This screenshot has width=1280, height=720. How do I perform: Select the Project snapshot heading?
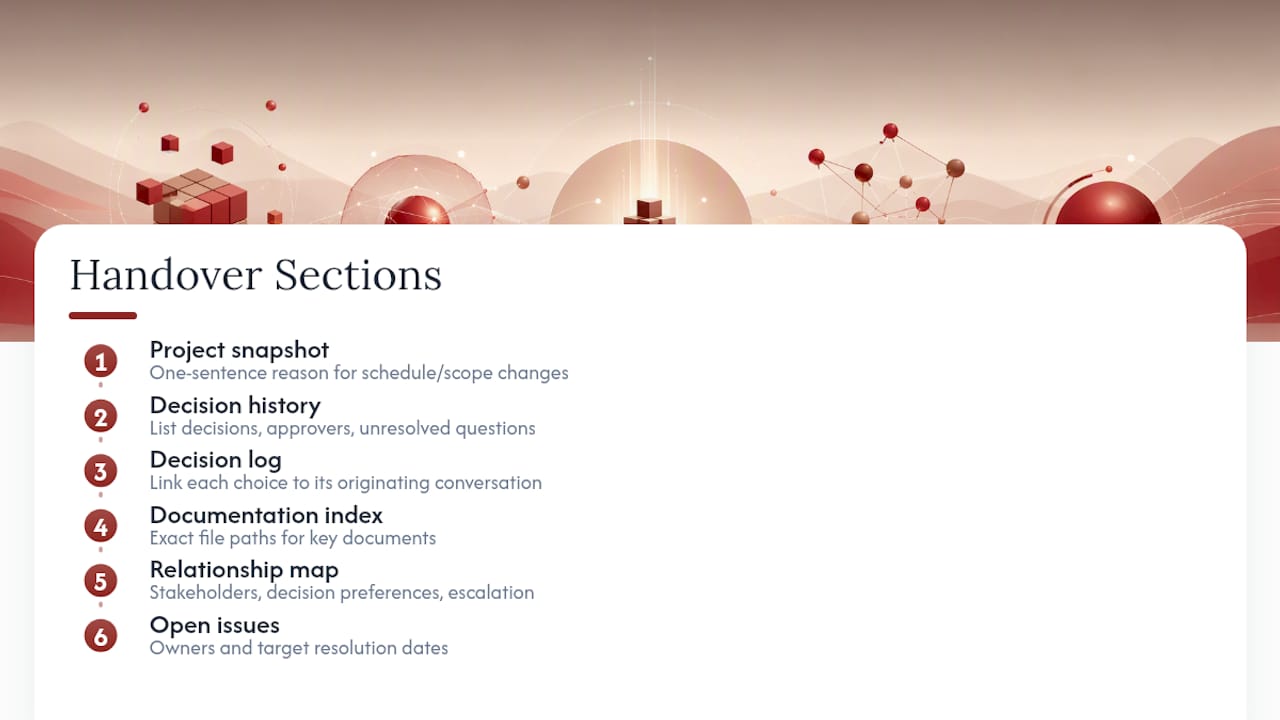(x=239, y=350)
